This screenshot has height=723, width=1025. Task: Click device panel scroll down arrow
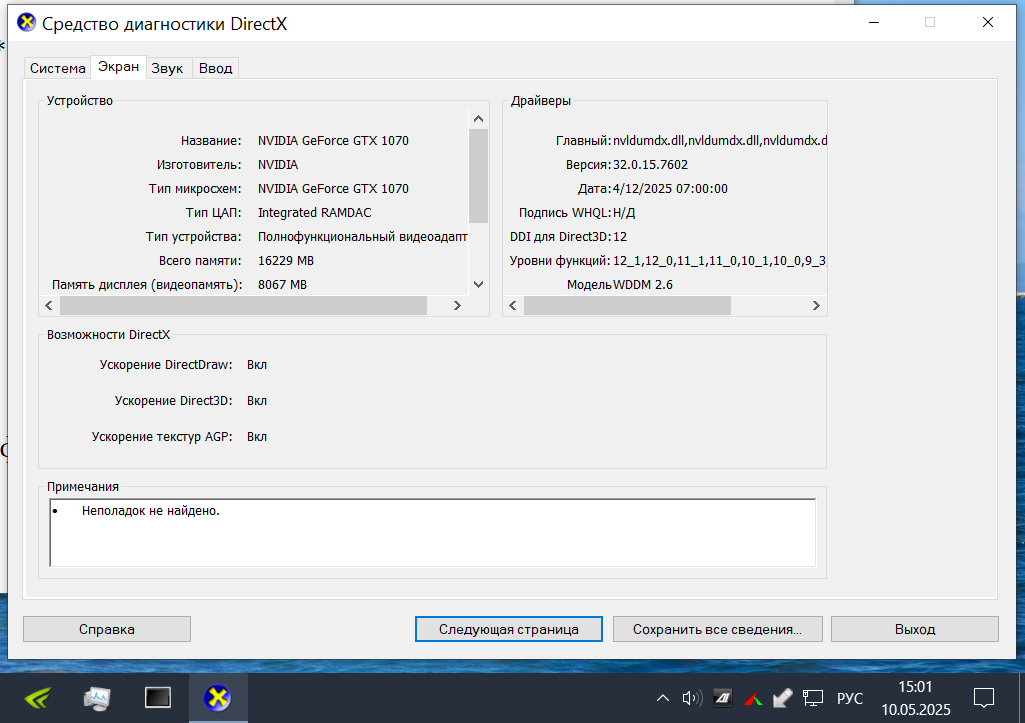[x=479, y=284]
